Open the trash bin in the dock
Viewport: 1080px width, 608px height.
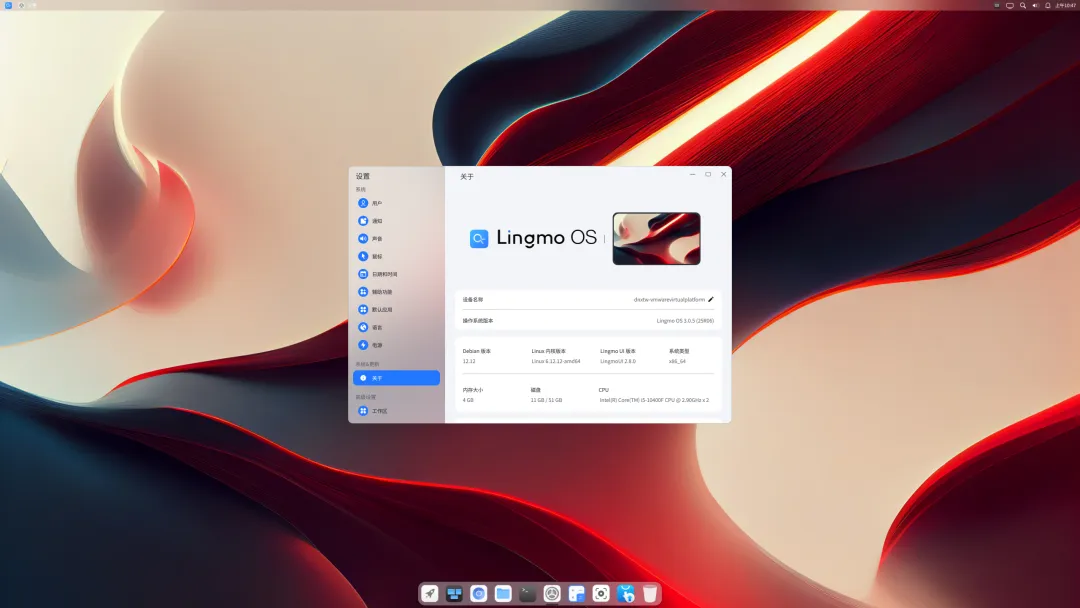650,594
